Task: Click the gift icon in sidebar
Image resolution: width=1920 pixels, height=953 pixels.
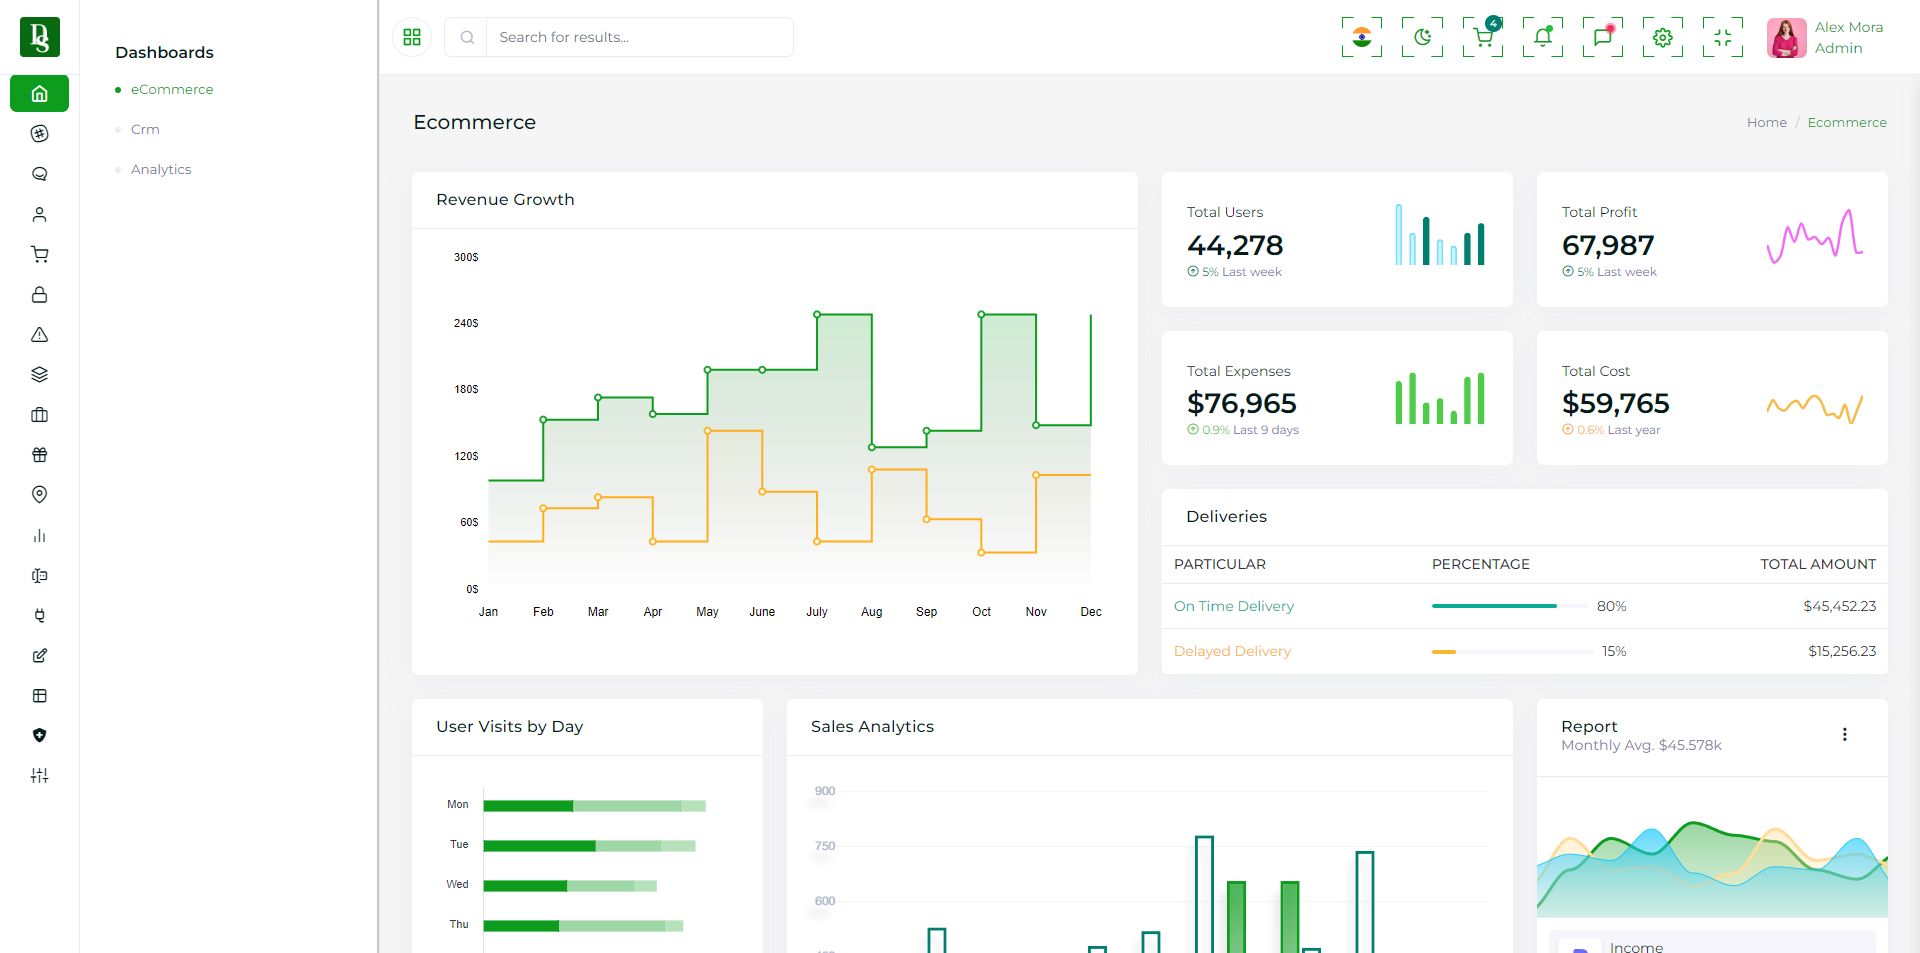Action: [x=40, y=455]
